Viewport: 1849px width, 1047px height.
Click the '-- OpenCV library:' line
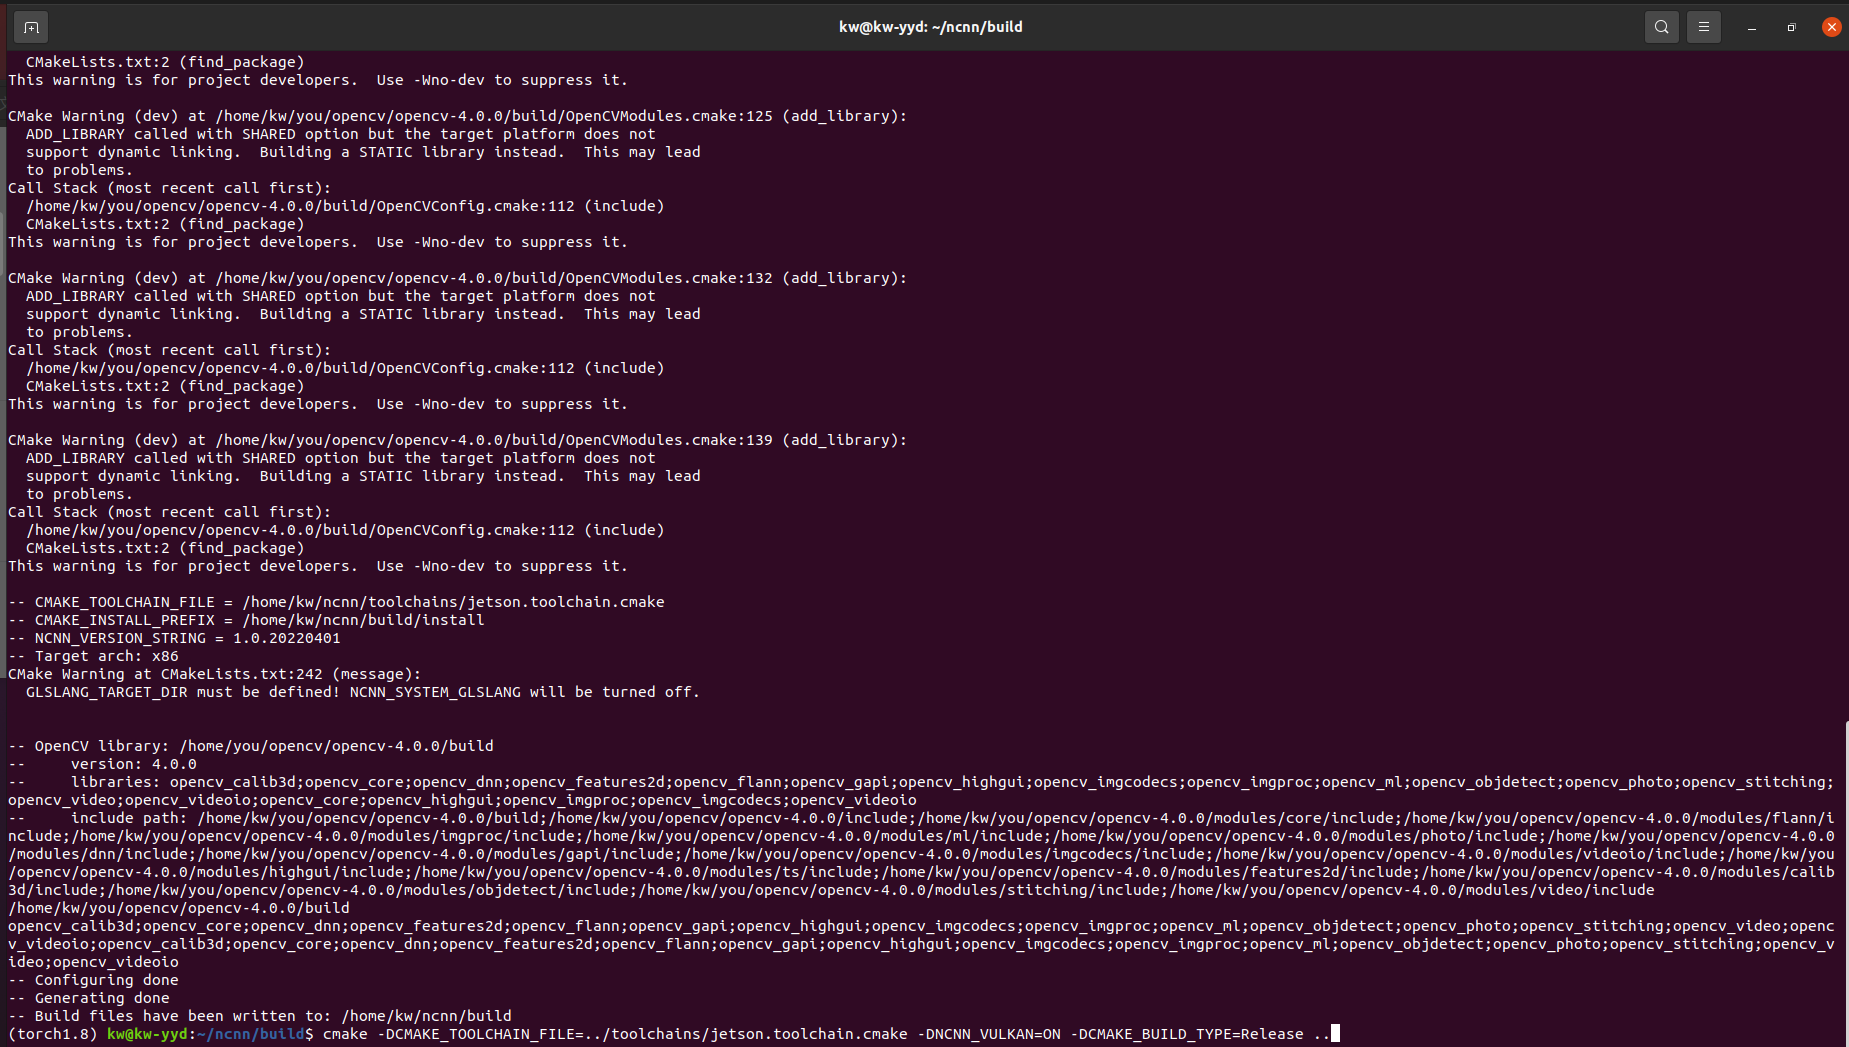coord(251,746)
